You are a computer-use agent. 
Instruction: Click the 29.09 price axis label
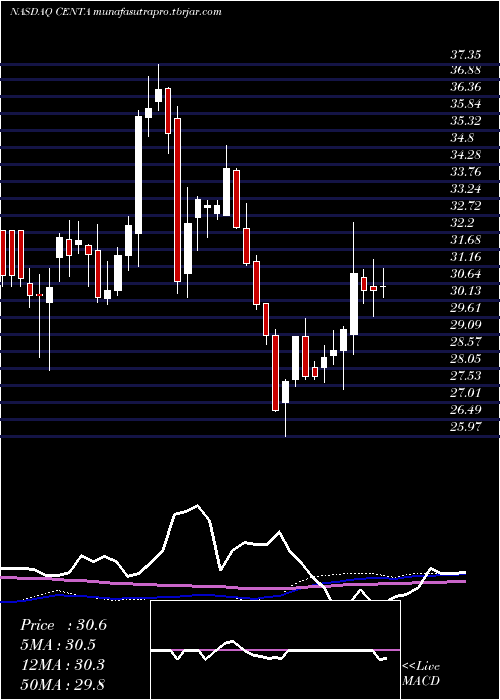point(466,325)
